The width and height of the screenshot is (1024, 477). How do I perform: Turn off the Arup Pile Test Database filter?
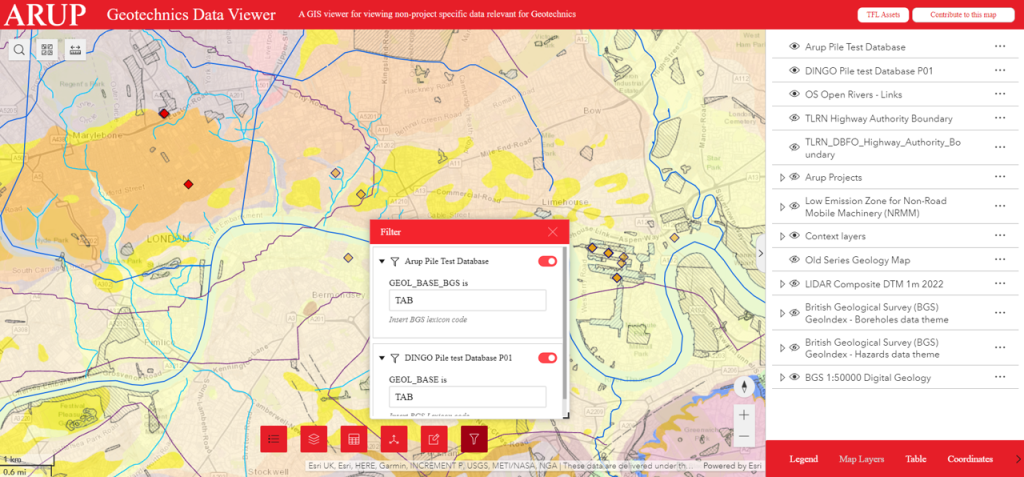(547, 261)
